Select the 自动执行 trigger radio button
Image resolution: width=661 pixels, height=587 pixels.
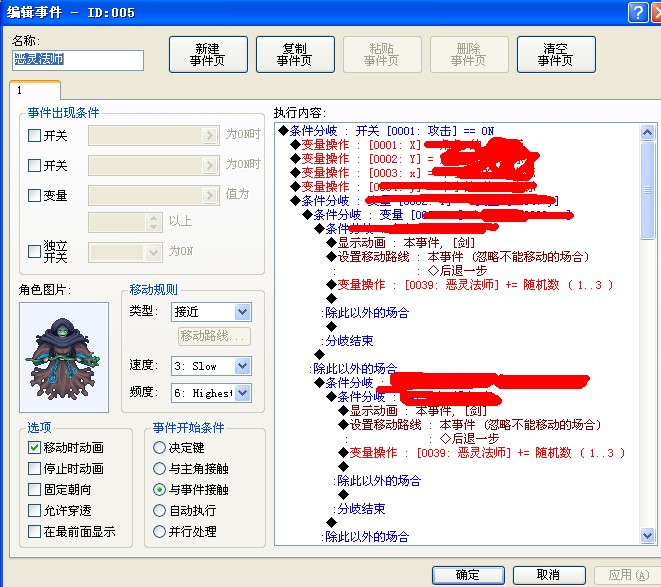pos(159,511)
